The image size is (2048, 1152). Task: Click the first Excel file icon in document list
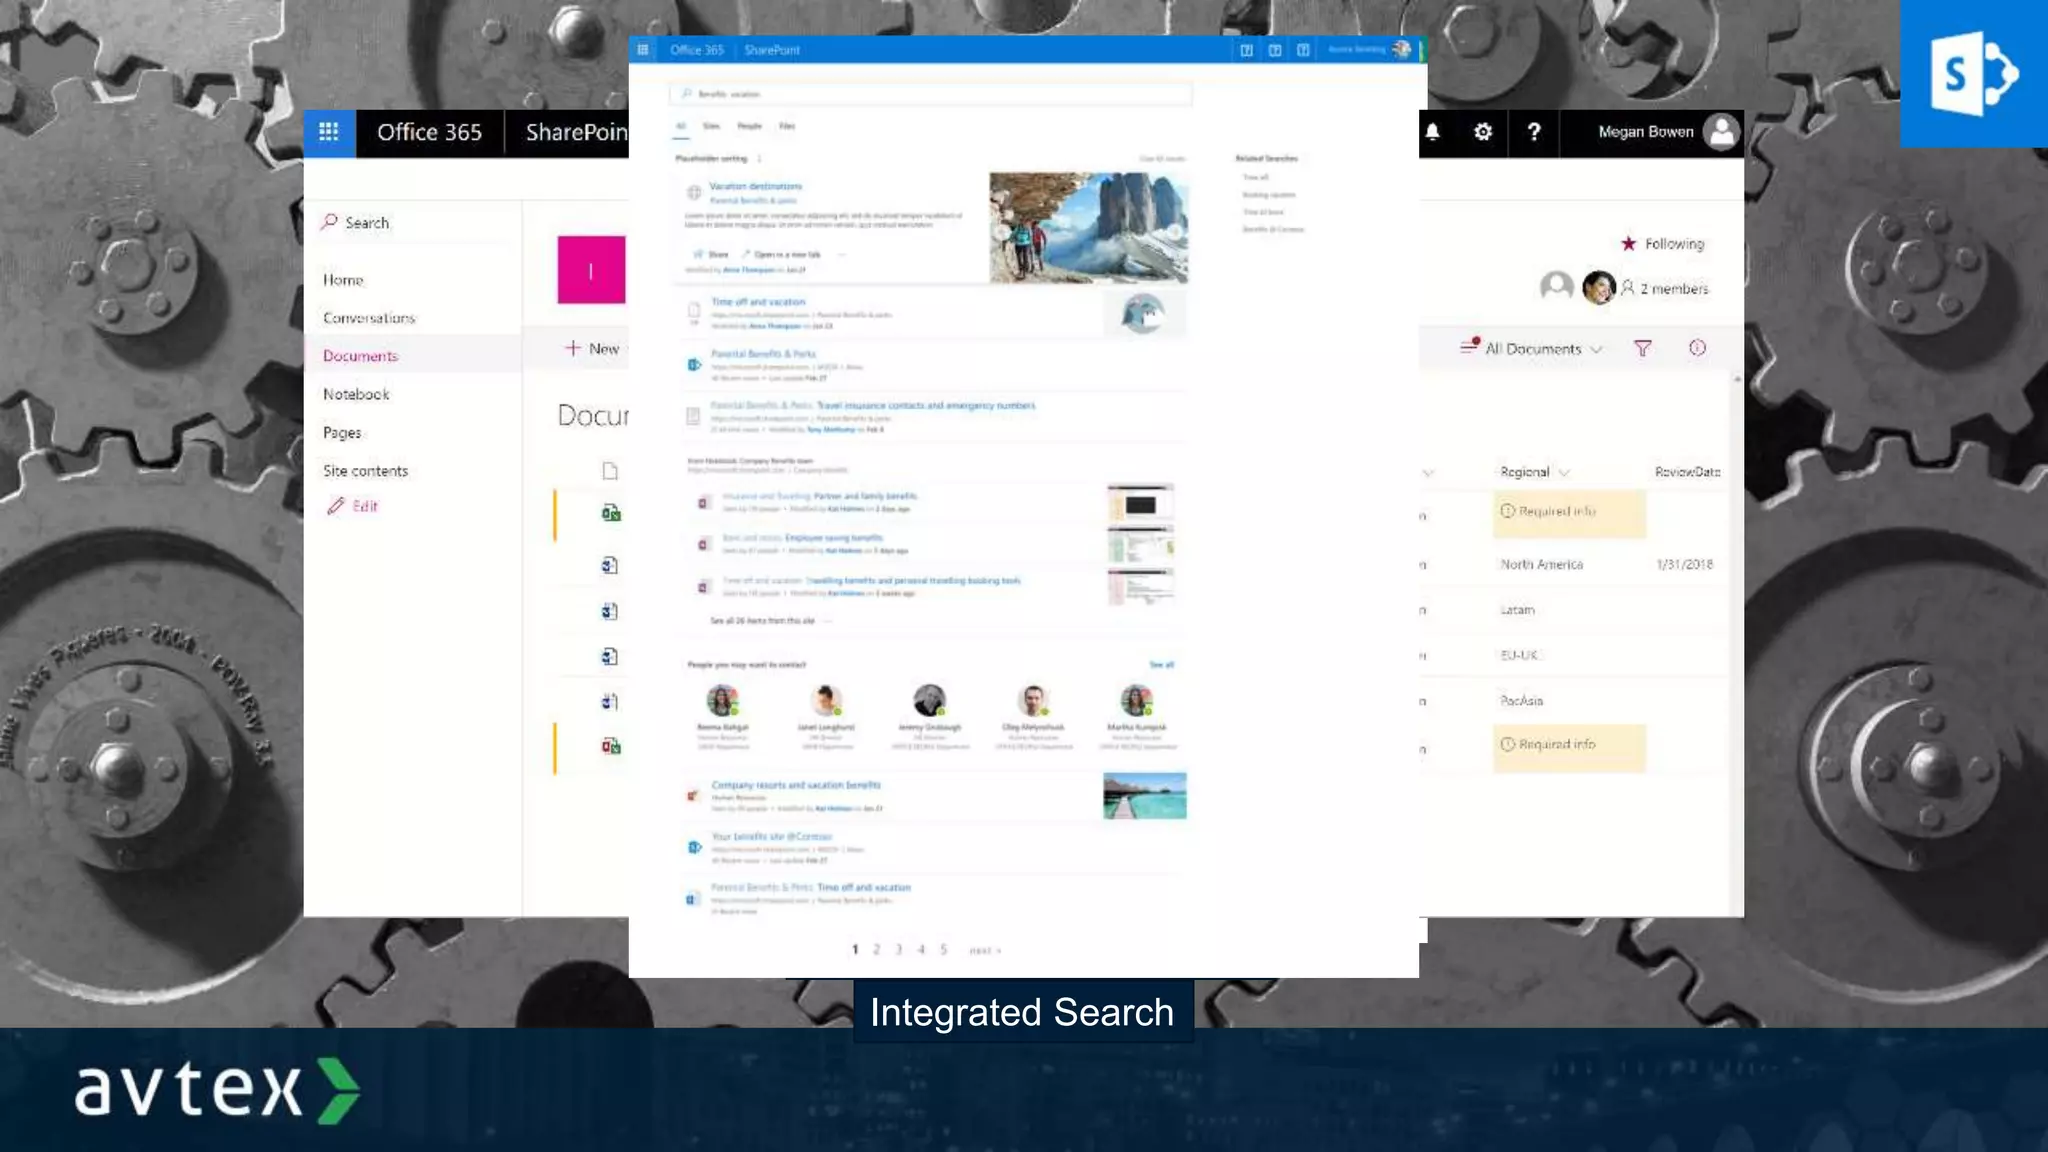coord(611,513)
